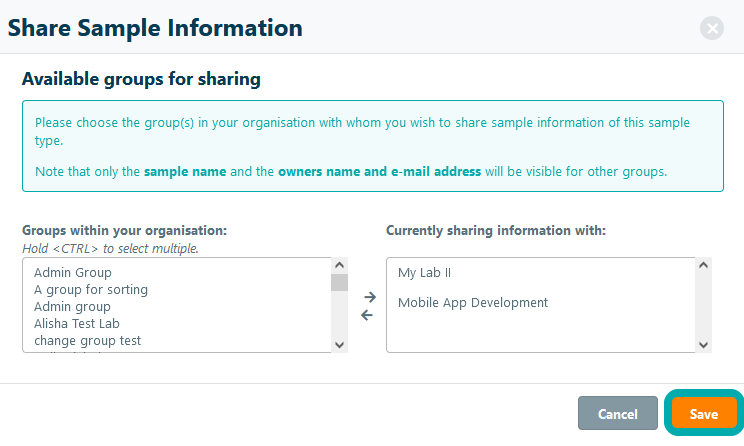Image resolution: width=744 pixels, height=446 pixels.
Task: Select 'Admin group' entry above Alisha Test Lab
Action: 72,307
